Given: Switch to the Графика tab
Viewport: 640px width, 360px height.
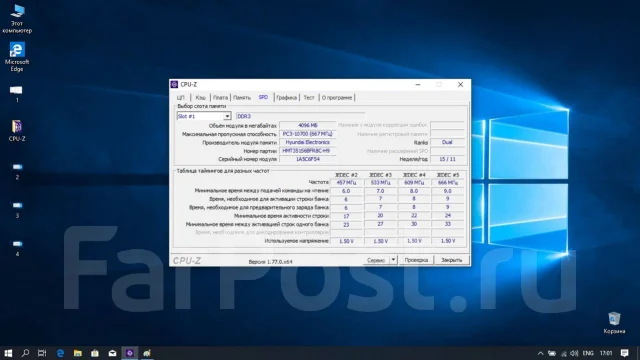Looking at the screenshot, I should 286,98.
